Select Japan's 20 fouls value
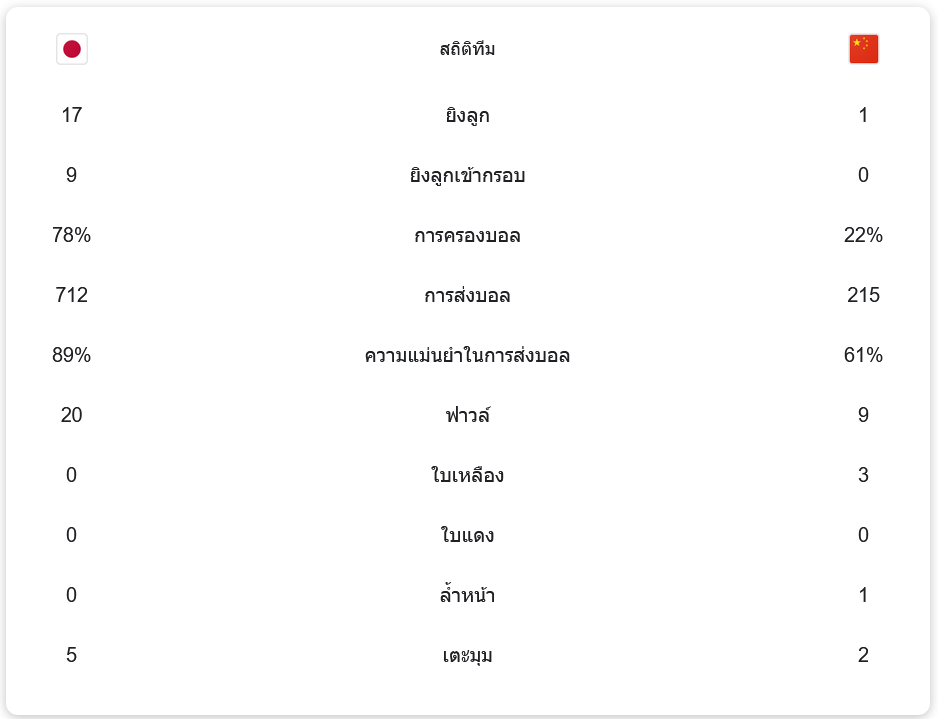Viewport: 938px width, 719px height. [72, 415]
